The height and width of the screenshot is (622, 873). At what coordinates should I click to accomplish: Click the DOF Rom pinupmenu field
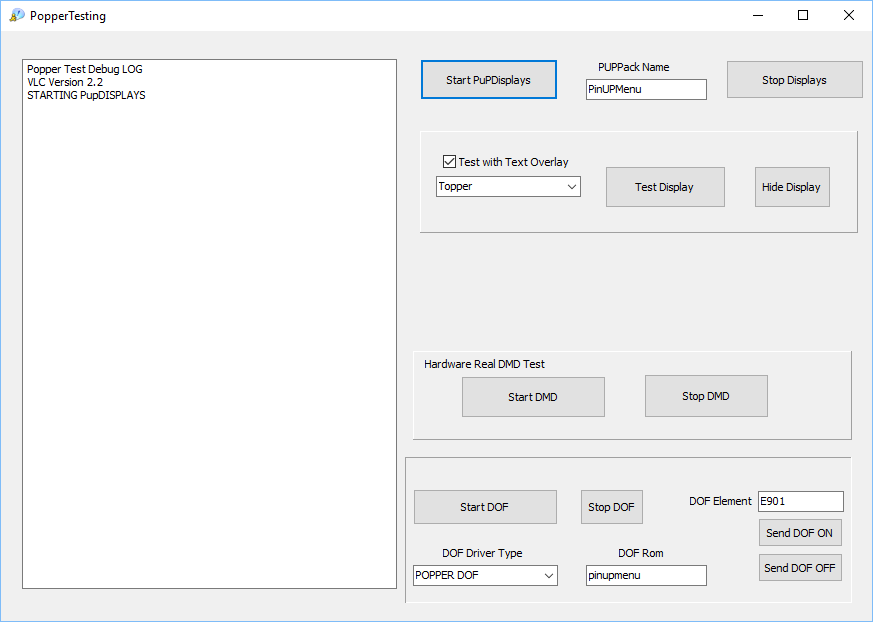tap(645, 575)
